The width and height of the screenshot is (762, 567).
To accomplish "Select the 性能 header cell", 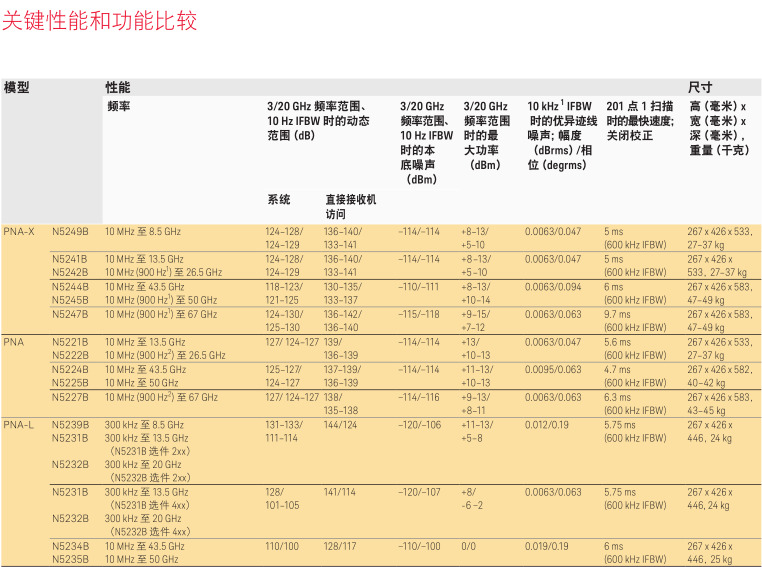I will tap(118, 87).
